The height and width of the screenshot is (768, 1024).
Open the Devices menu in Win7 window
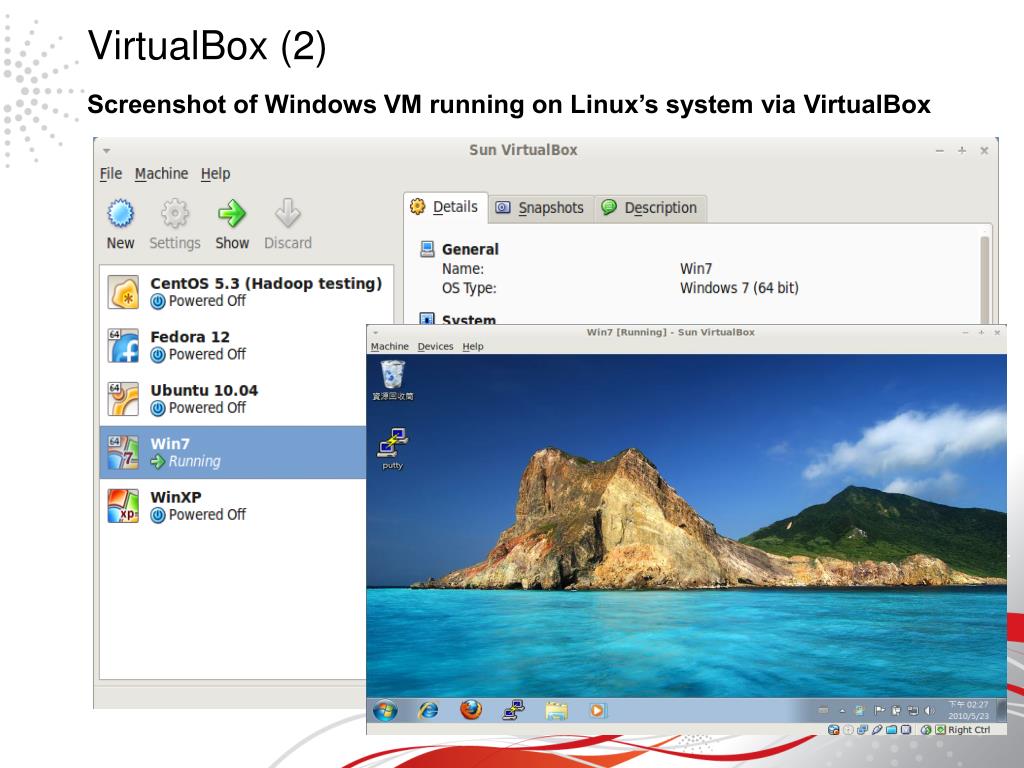coord(435,347)
